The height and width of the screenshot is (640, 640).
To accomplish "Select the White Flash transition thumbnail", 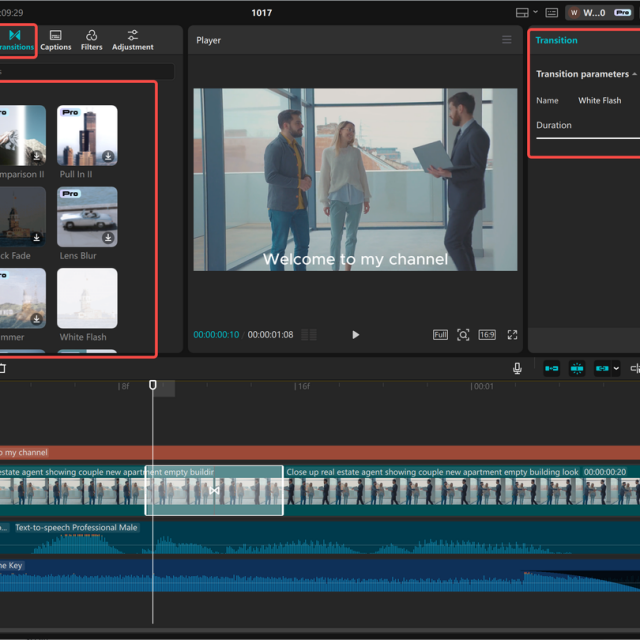I will pos(87,298).
